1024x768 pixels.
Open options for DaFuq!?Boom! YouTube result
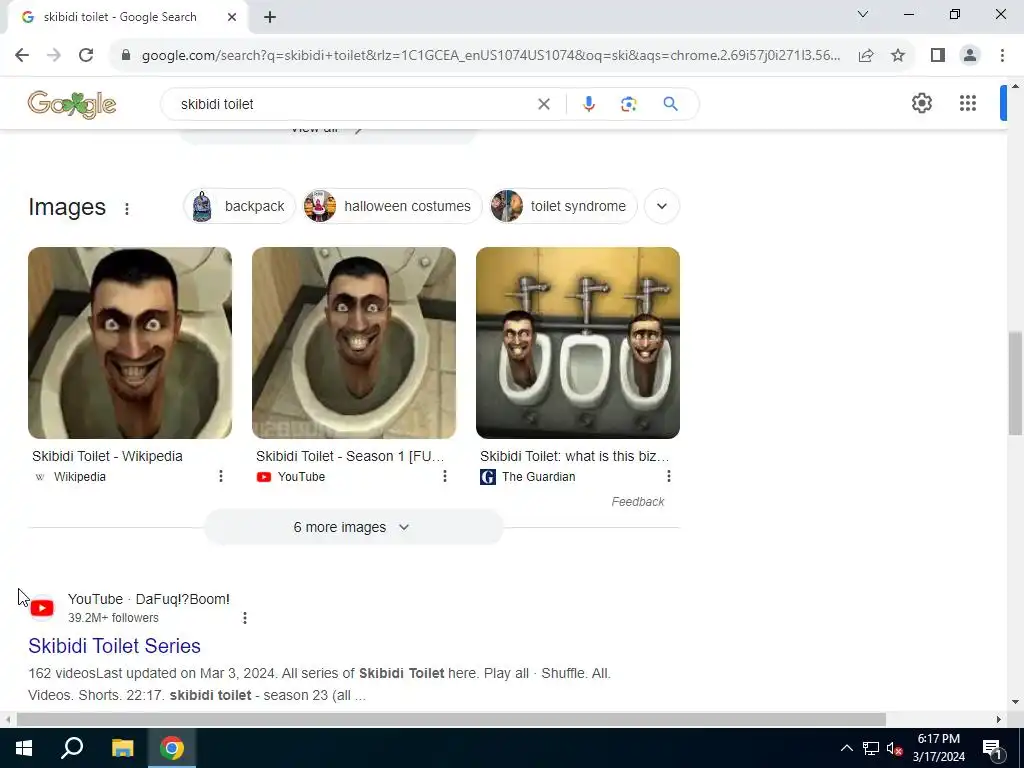[245, 618]
